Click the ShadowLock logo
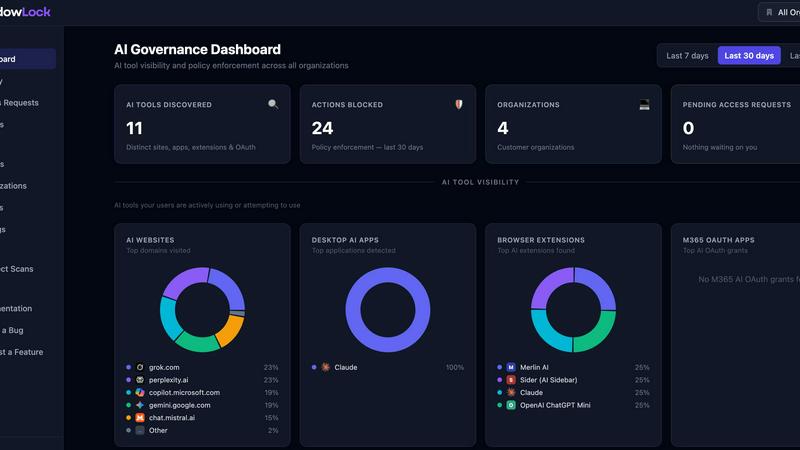 25,12
